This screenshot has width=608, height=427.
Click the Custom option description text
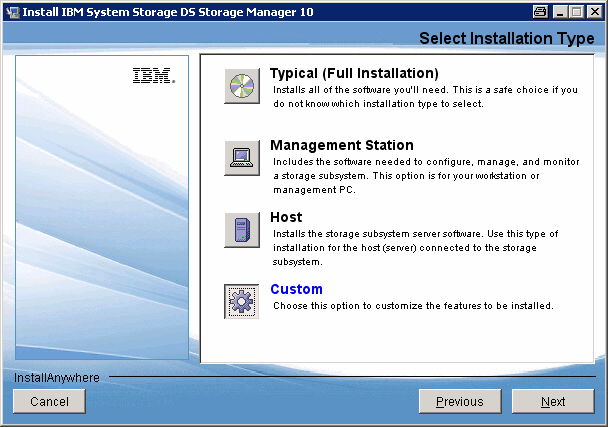pos(412,306)
